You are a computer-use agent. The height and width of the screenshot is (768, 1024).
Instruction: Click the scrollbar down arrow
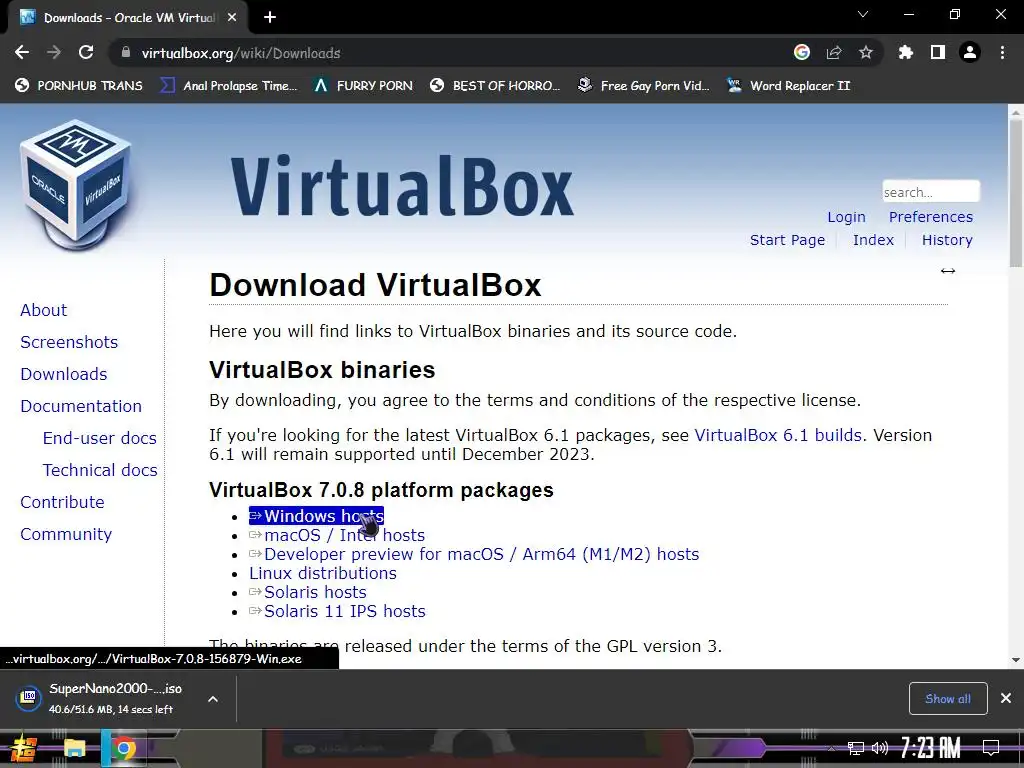point(1016,660)
